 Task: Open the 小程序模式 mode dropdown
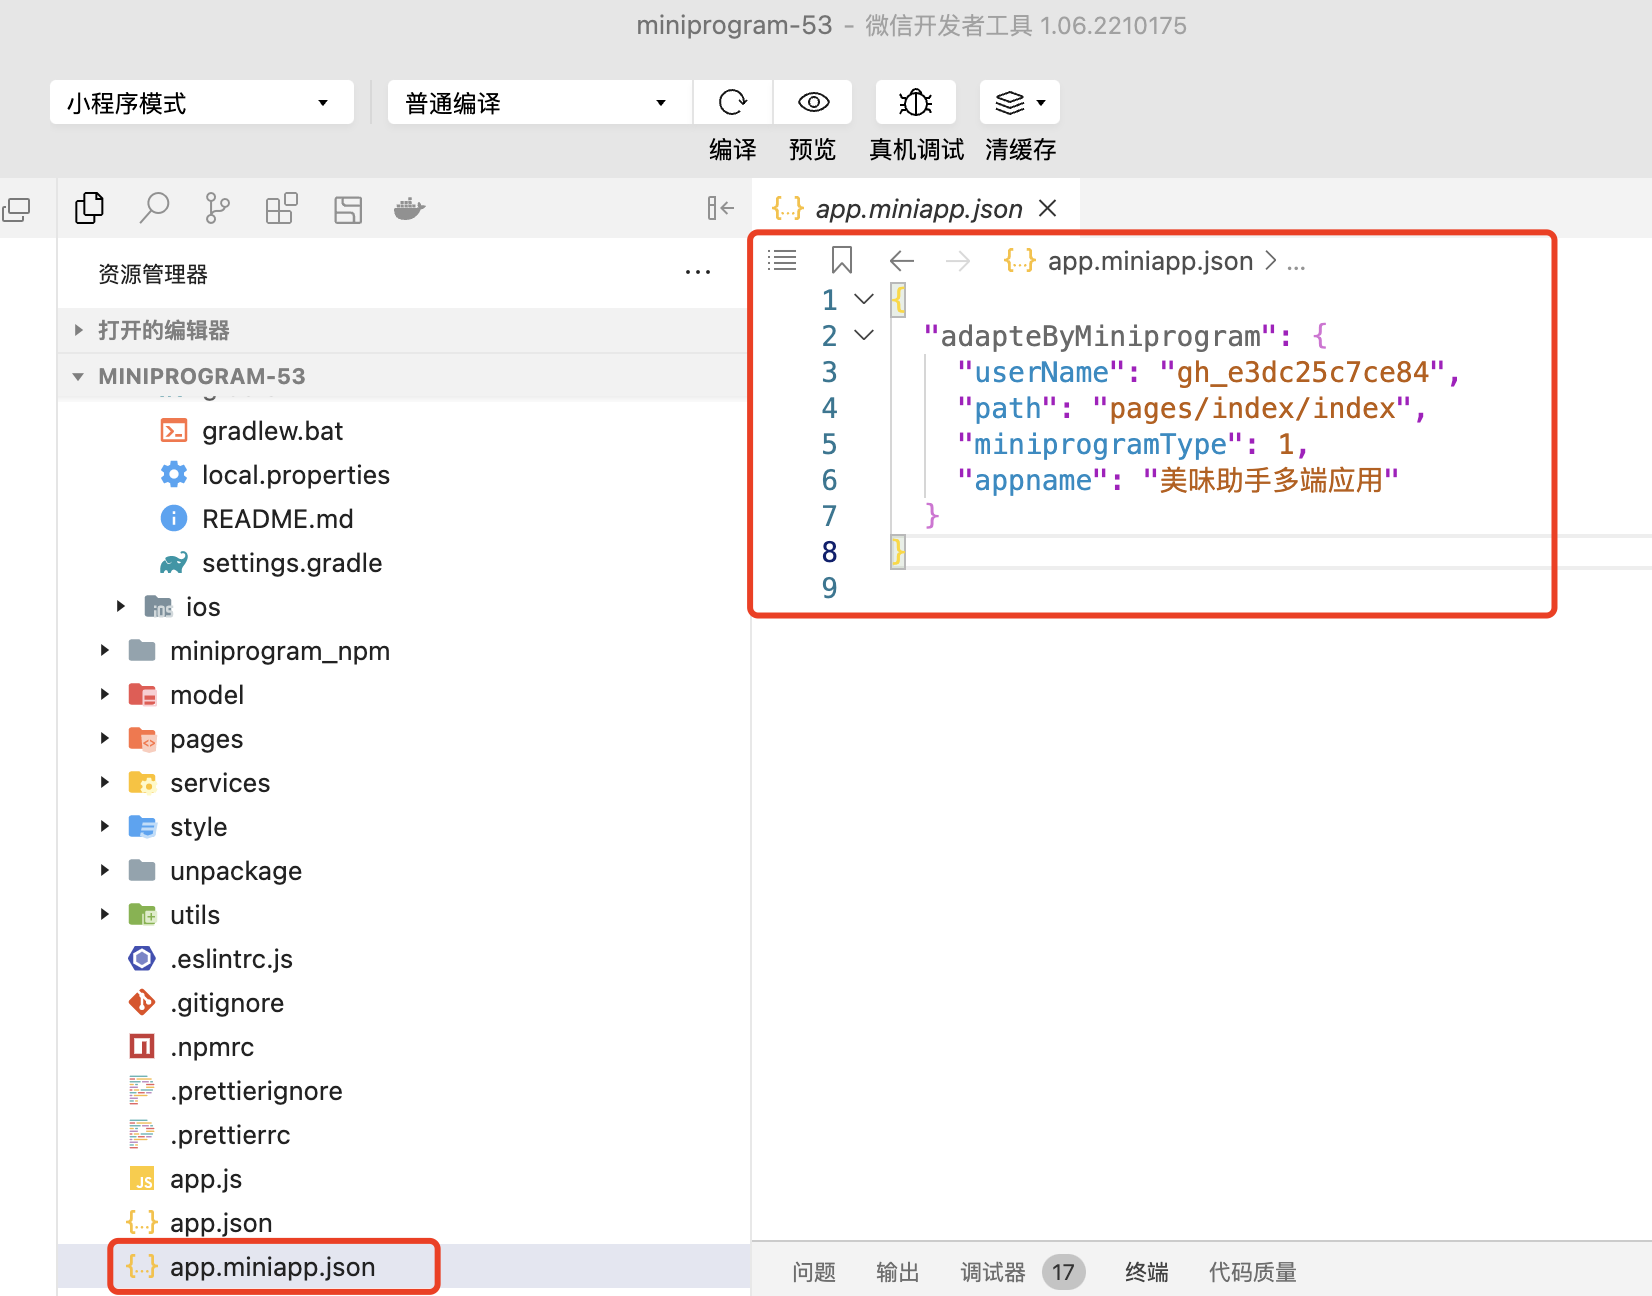click(201, 103)
